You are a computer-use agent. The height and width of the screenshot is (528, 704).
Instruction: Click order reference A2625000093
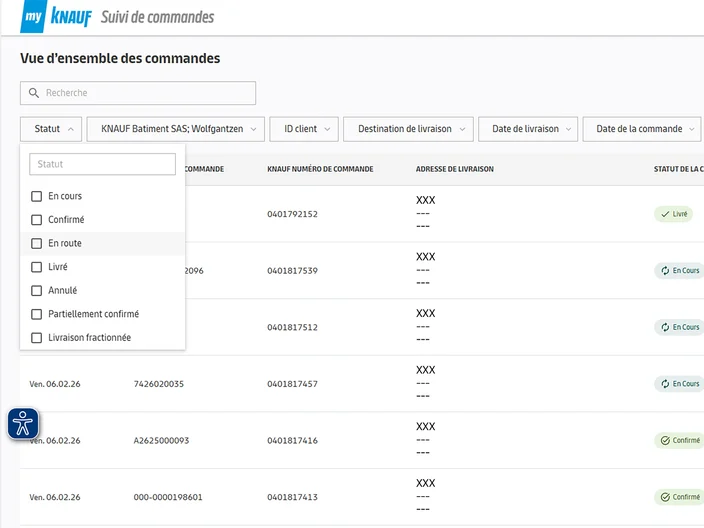coord(161,440)
